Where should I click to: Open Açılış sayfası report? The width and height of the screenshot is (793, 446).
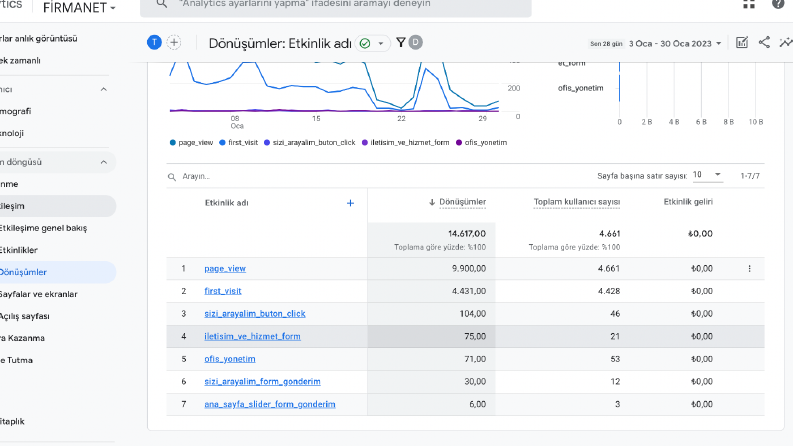click(25, 317)
